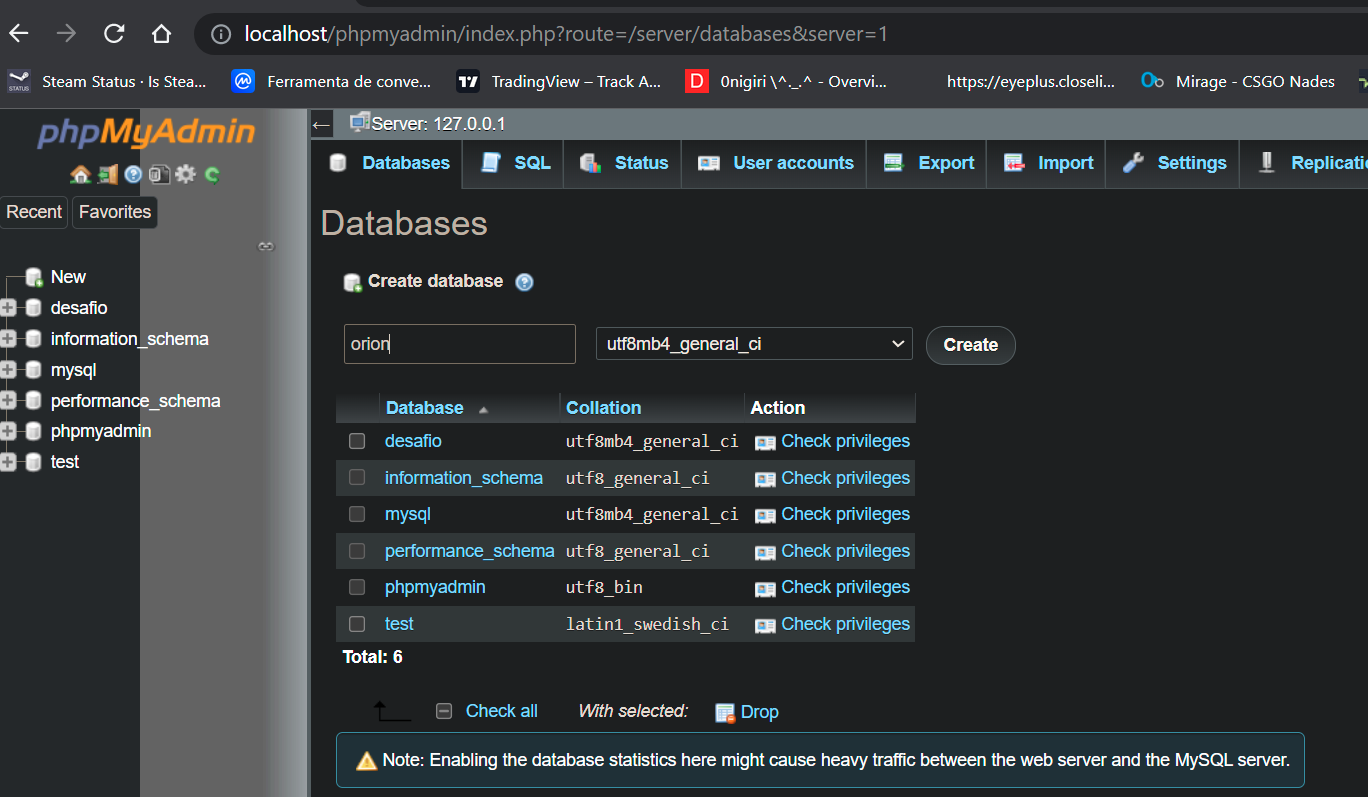Click the Create button
The height and width of the screenshot is (797, 1368).
point(970,344)
